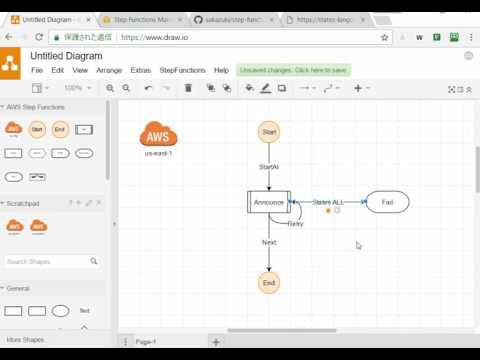Open the connection arrow style dropdown
The width and height of the screenshot is (480, 360).
[307, 88]
